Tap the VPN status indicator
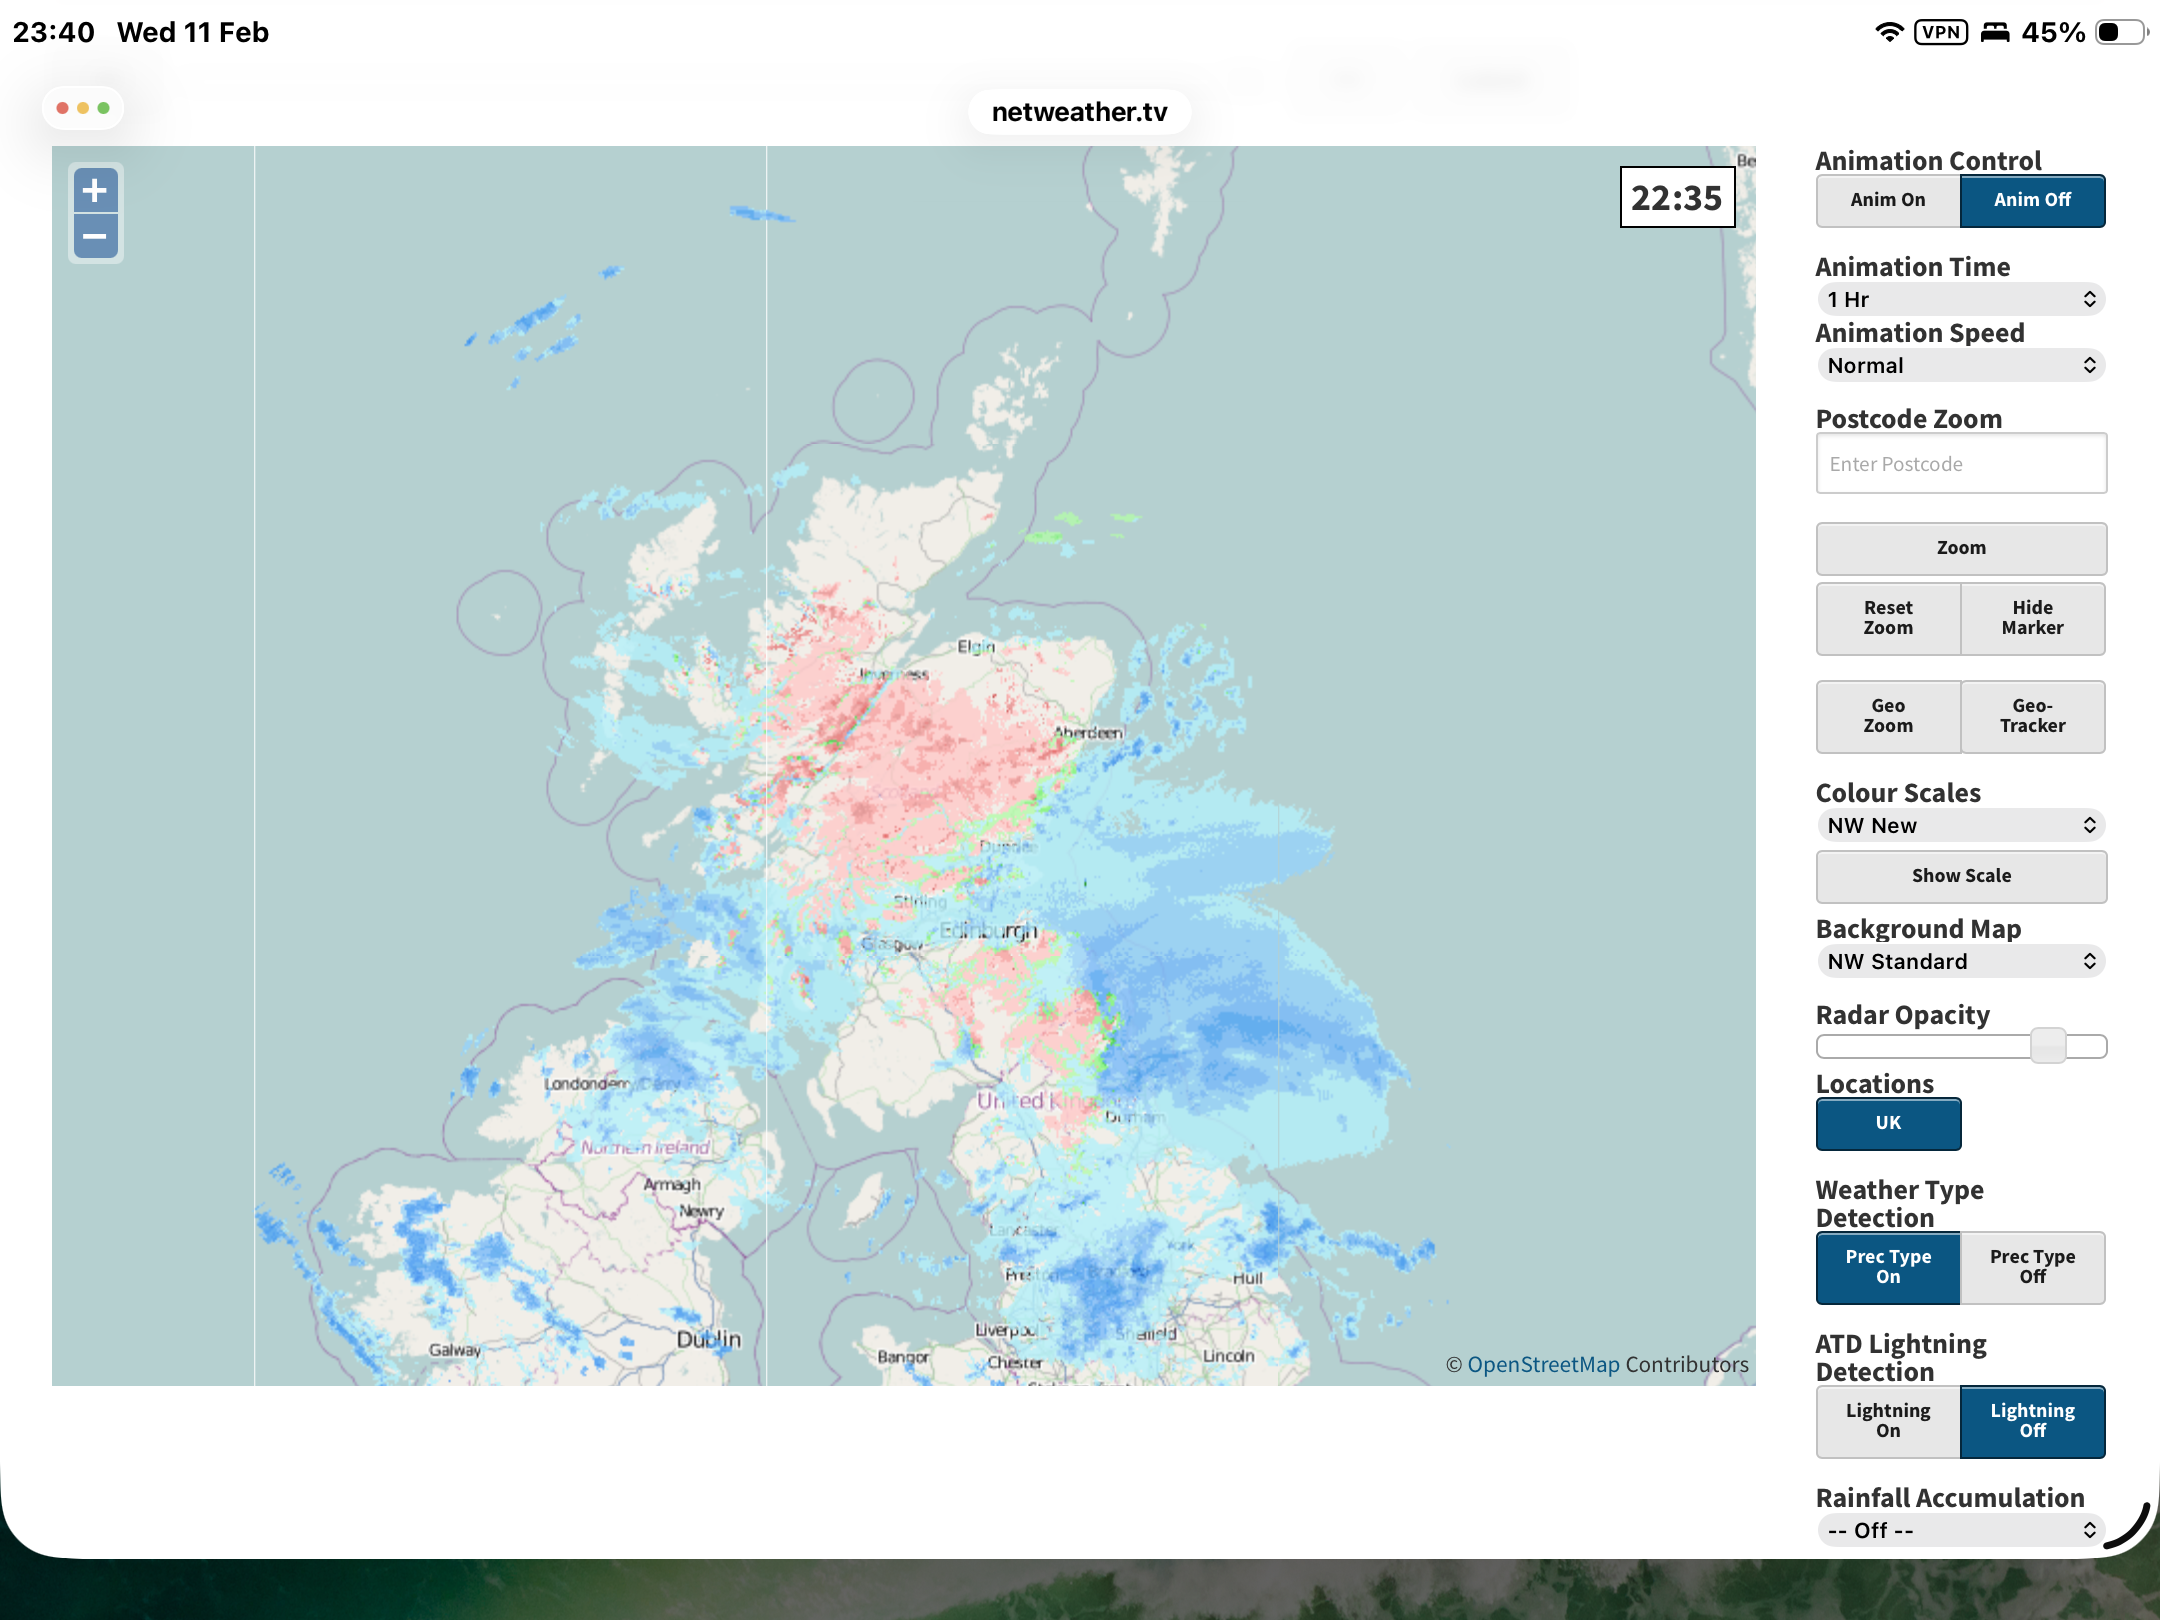 click(x=1940, y=32)
